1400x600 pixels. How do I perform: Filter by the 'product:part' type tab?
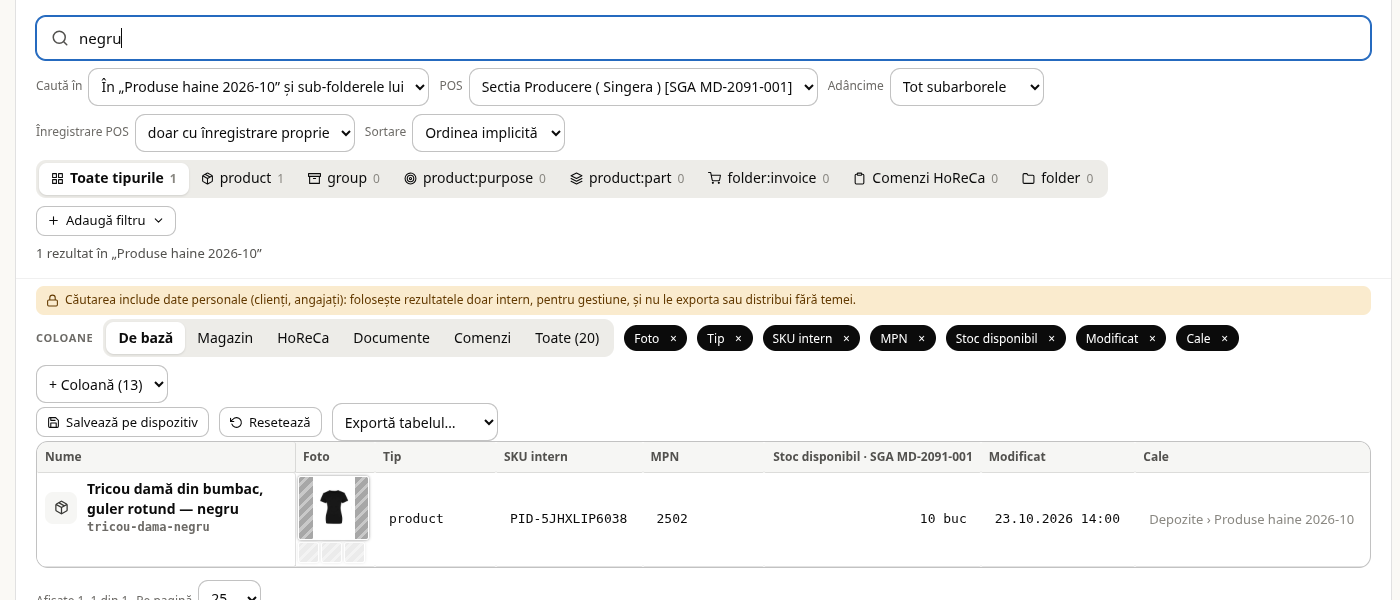[x=627, y=179]
